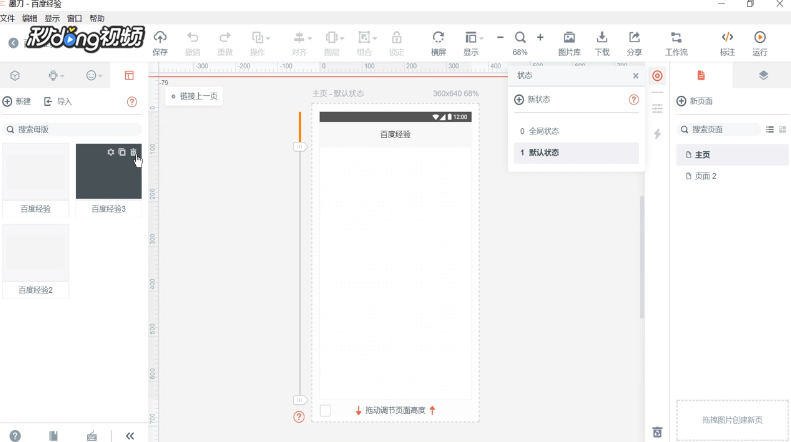The height and width of the screenshot is (442, 791).
Task: Click the bottom-left book icon
Action: point(53,436)
